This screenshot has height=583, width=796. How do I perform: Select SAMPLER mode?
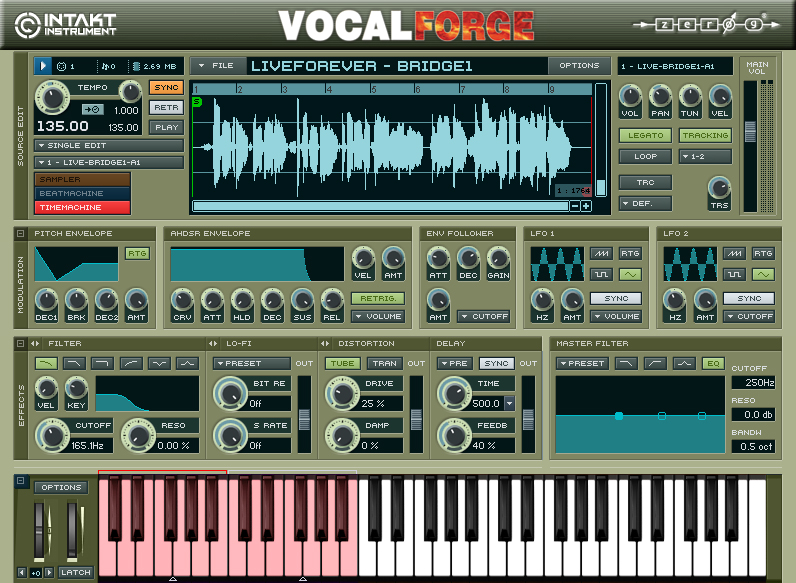pos(83,179)
